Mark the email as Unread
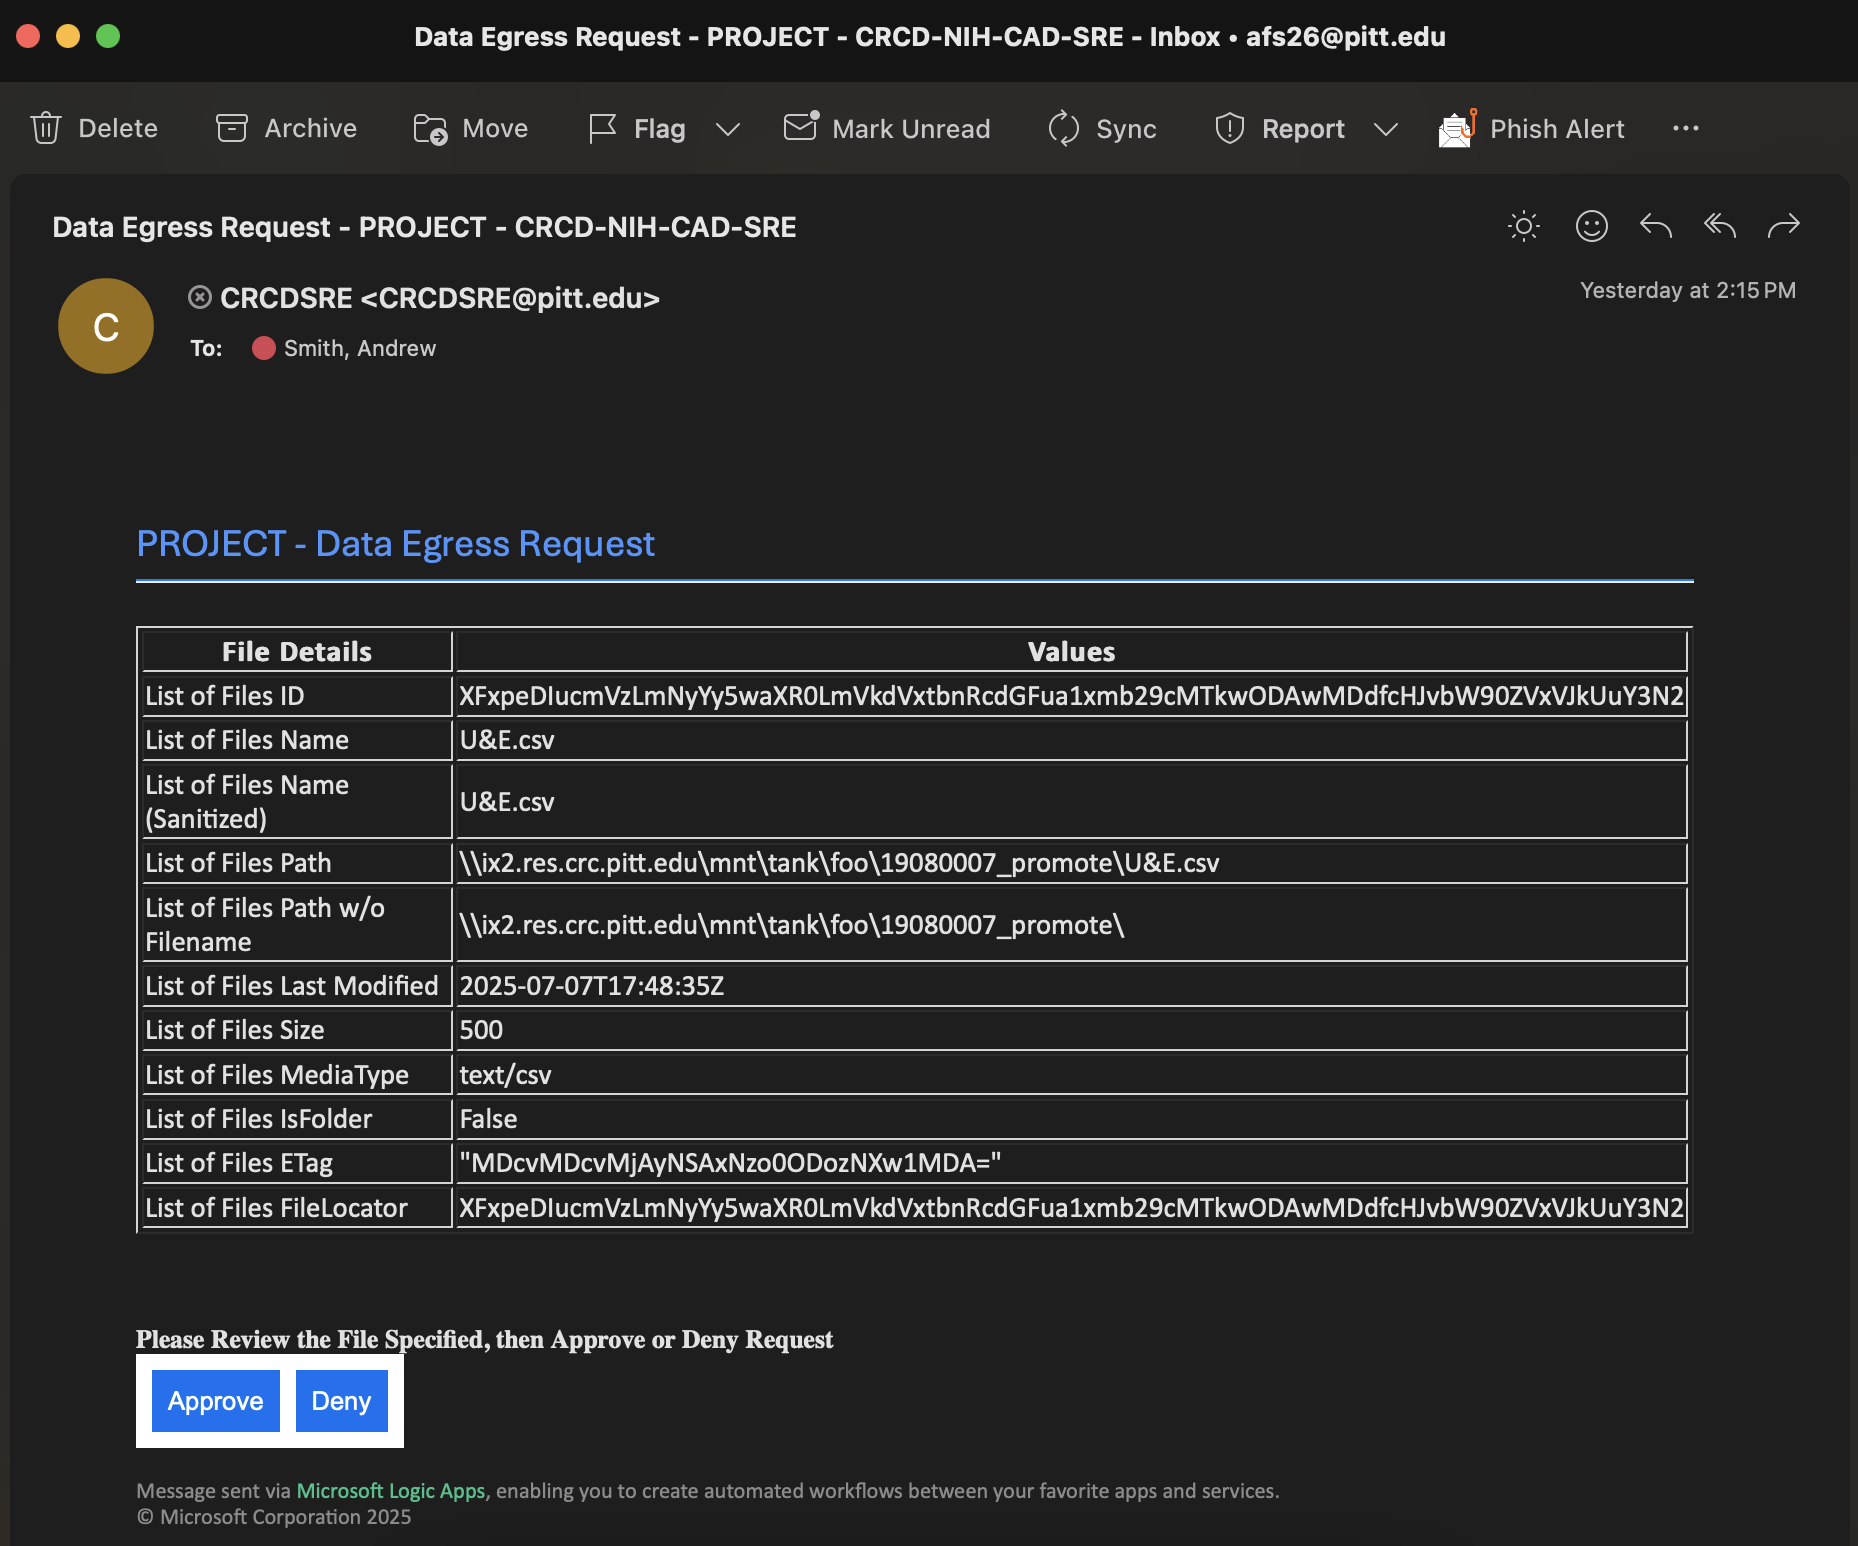Screen dimensions: 1858x1546 pos(887,128)
